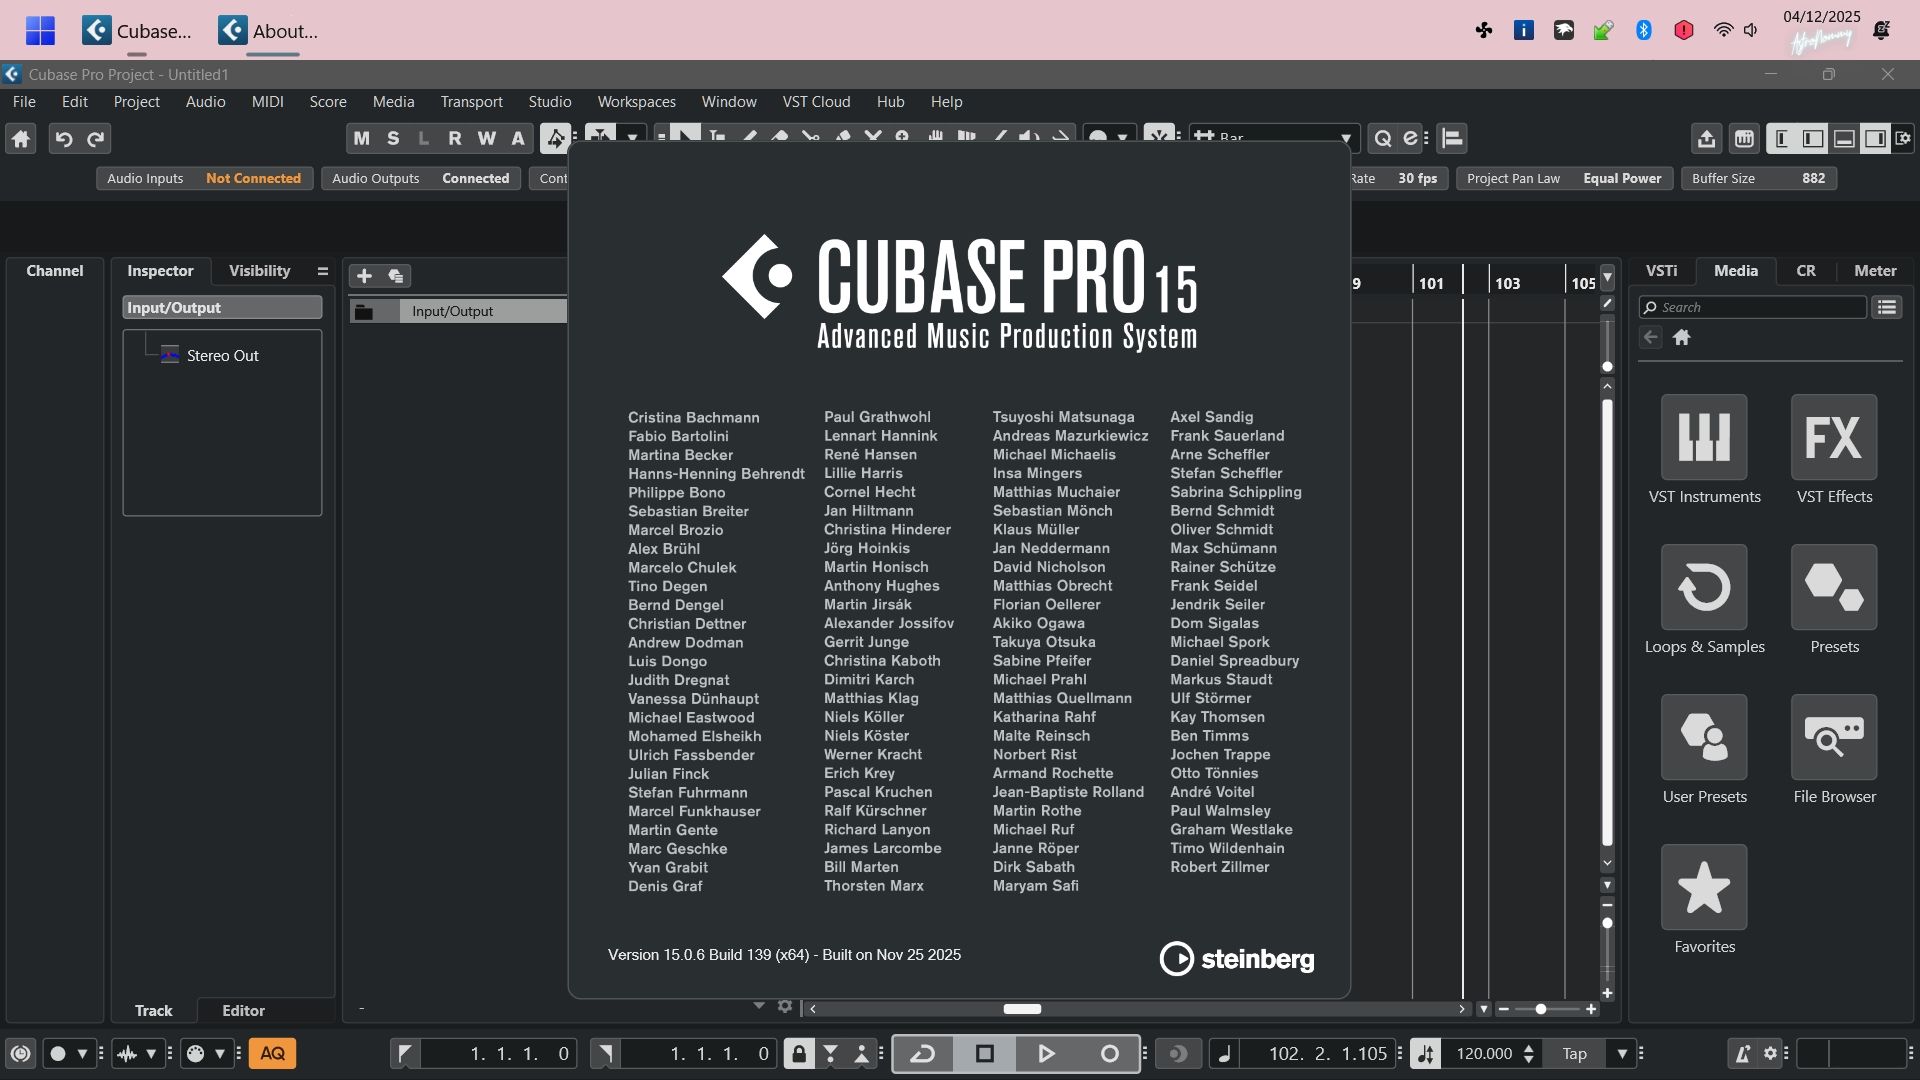
Task: Open the Inspector settings menu icon
Action: (x=322, y=271)
